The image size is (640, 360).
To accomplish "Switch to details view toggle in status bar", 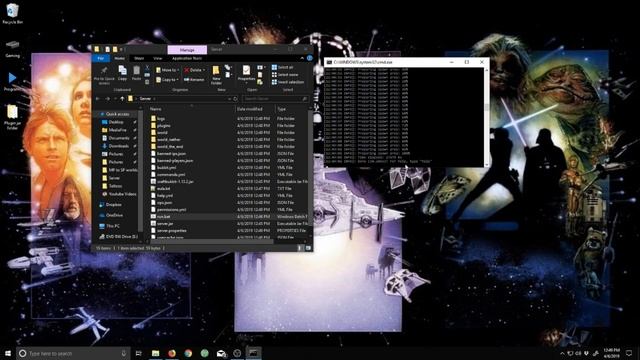I will tap(300, 248).
